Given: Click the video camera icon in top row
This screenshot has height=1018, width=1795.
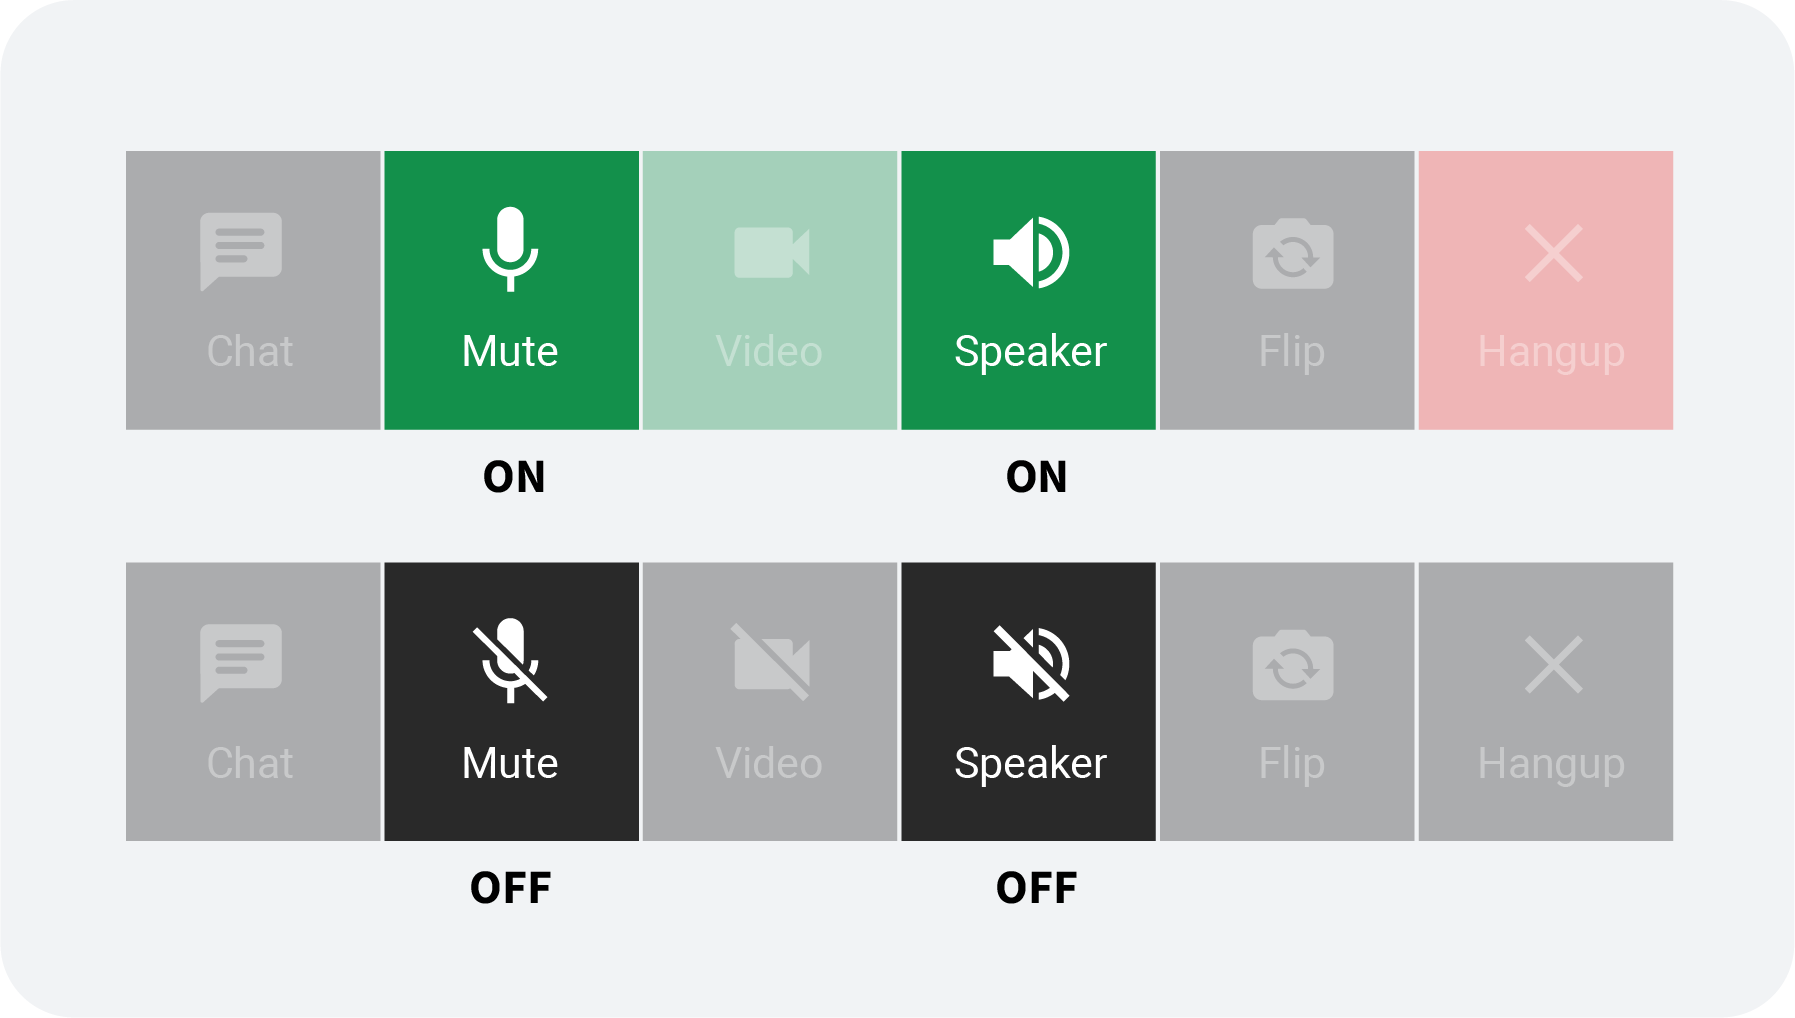Looking at the screenshot, I should (x=771, y=252).
